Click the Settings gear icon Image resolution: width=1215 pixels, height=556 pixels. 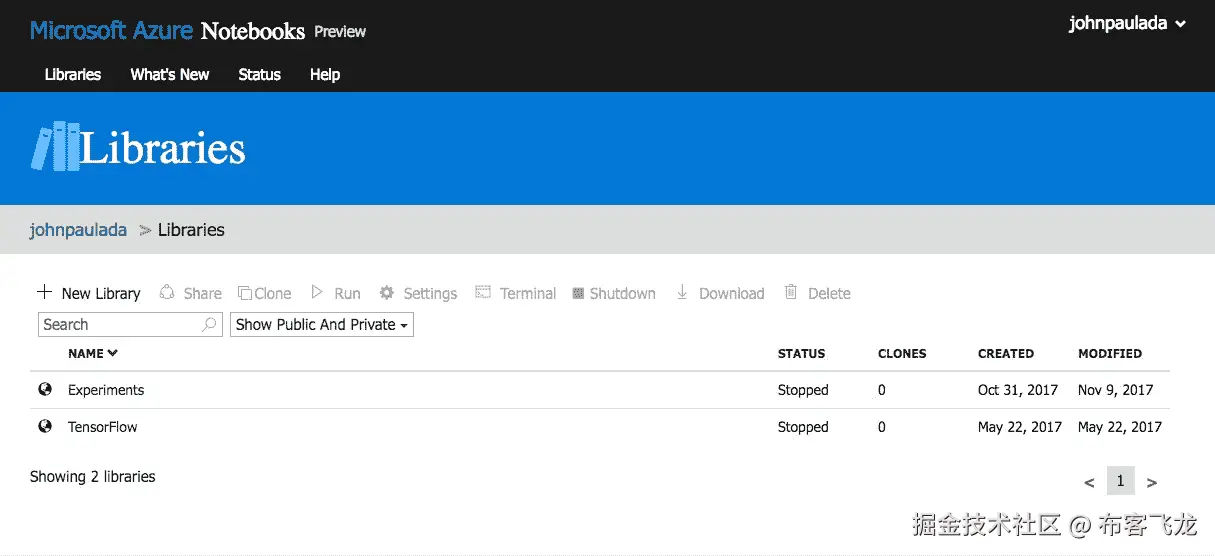point(387,293)
